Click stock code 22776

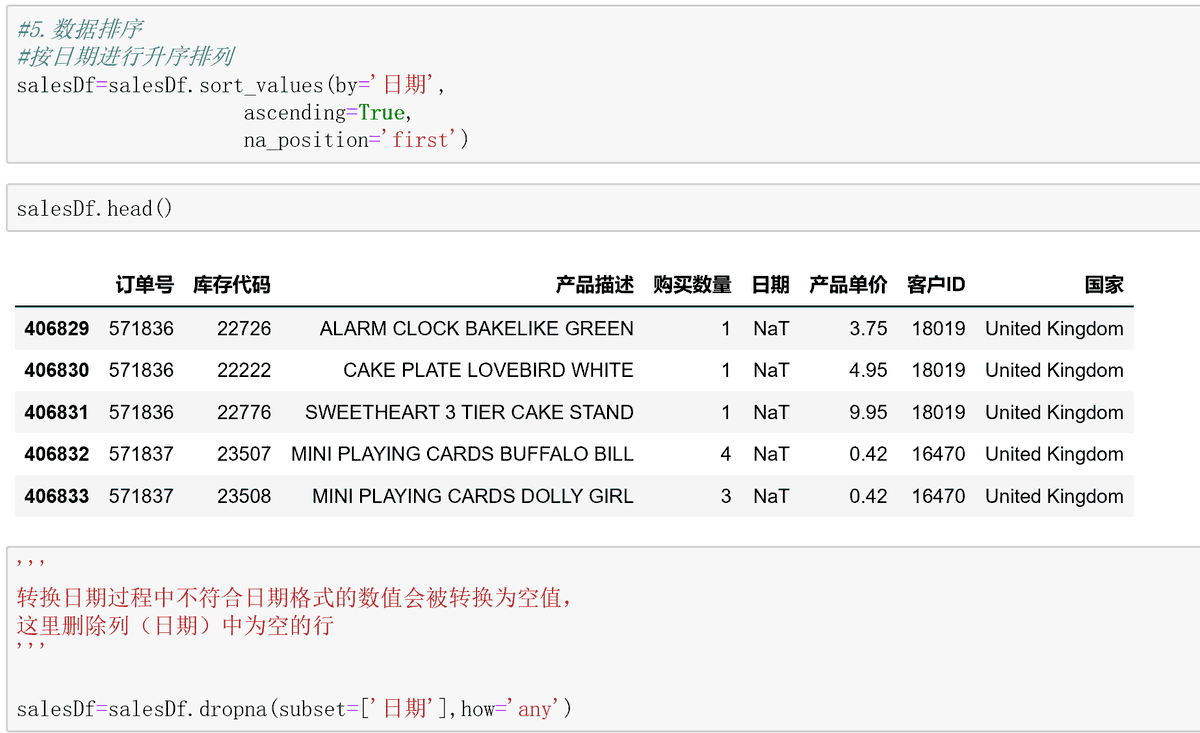coord(244,412)
